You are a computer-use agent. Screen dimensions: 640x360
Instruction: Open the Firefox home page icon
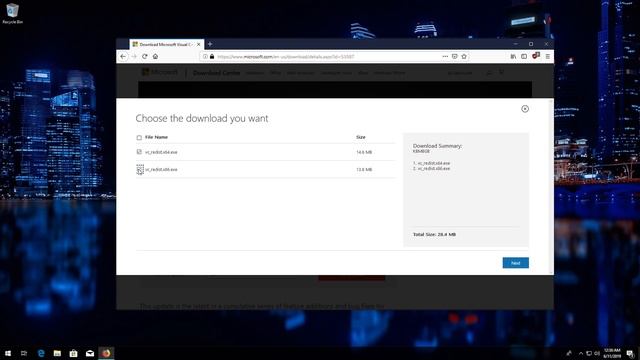156,56
